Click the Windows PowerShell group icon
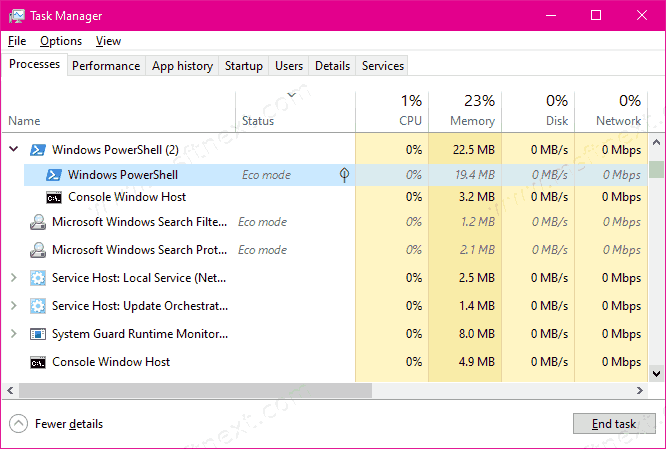Image resolution: width=666 pixels, height=449 pixels. click(x=38, y=150)
